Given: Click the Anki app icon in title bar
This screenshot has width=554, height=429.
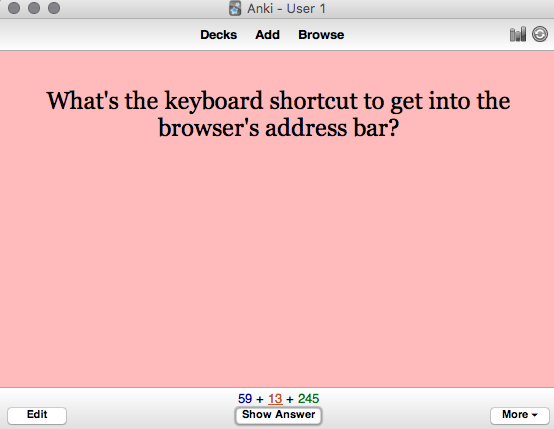Looking at the screenshot, I should click(235, 8).
